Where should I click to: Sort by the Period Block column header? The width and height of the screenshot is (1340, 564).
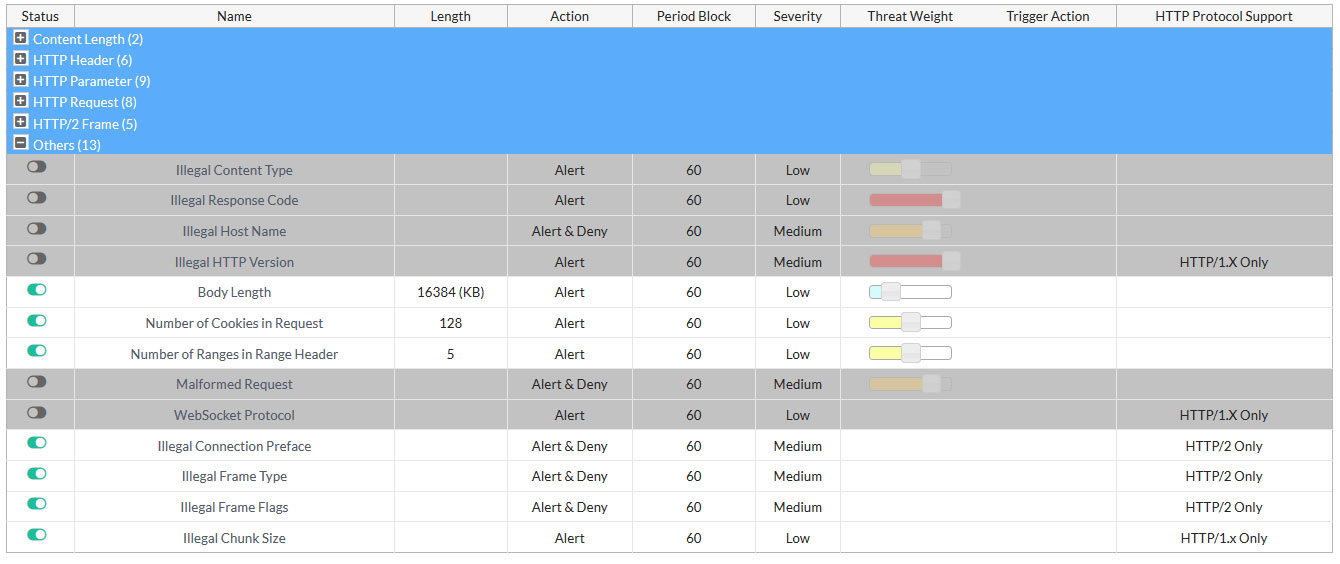[694, 16]
